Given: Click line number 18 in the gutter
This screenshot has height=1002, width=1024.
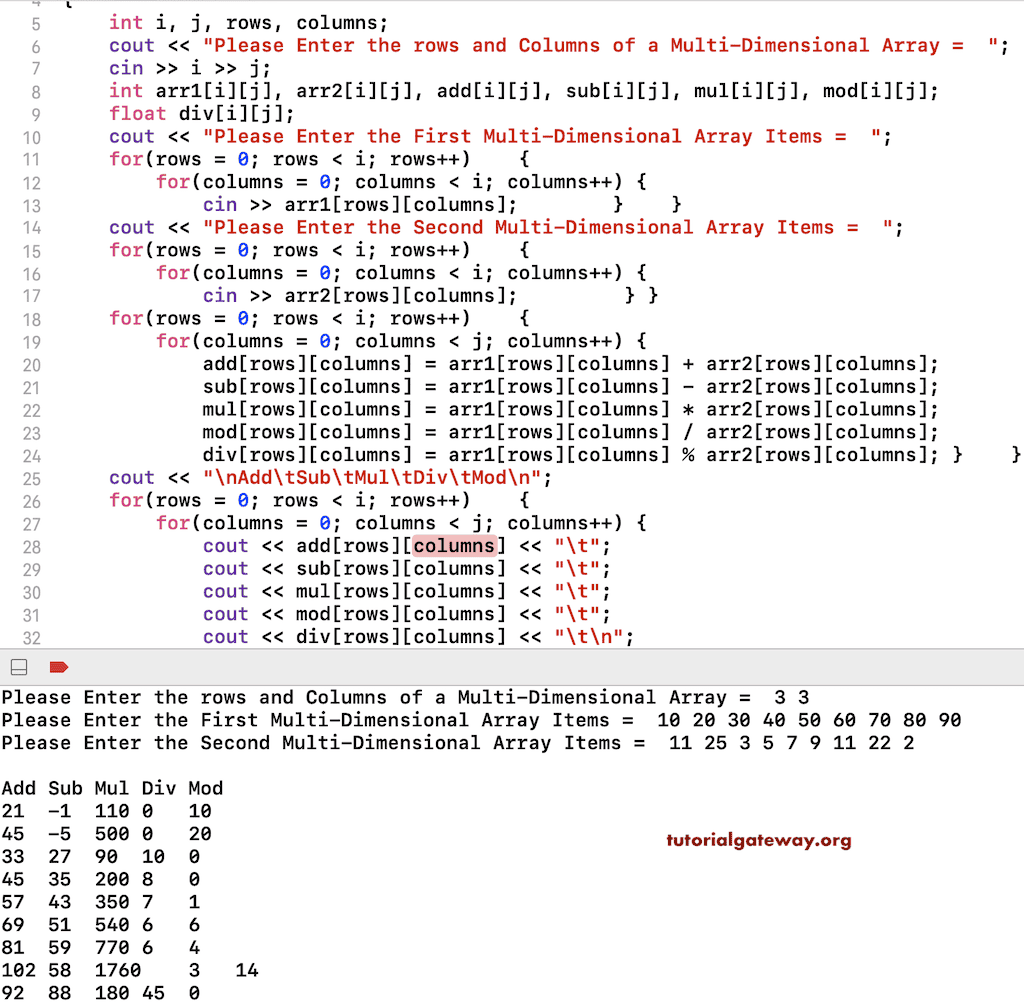Looking at the screenshot, I should tap(33, 318).
